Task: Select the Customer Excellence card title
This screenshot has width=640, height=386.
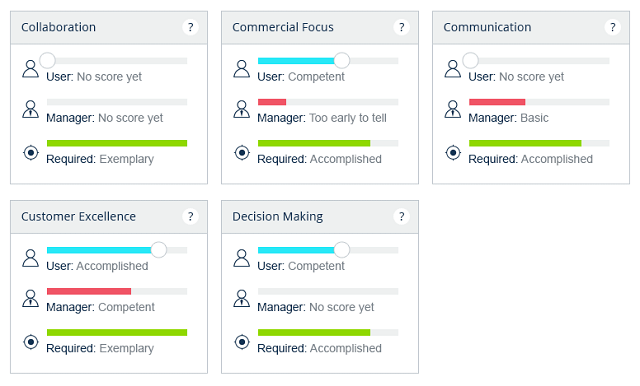Action: (x=78, y=216)
